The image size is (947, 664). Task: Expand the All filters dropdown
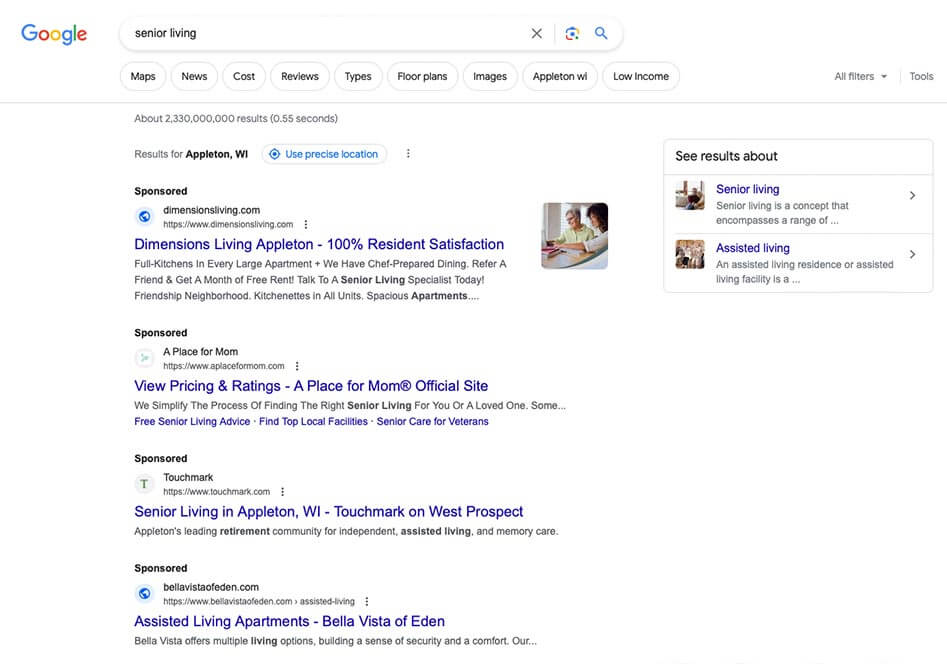pyautogui.click(x=860, y=77)
